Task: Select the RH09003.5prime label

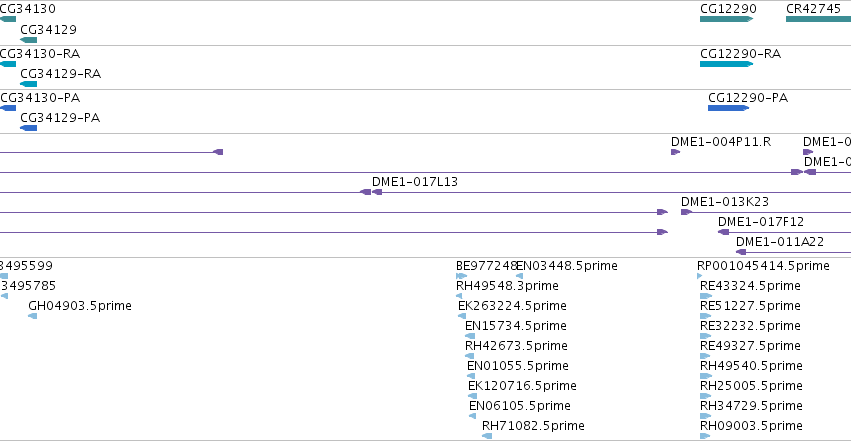Action: coord(751,426)
